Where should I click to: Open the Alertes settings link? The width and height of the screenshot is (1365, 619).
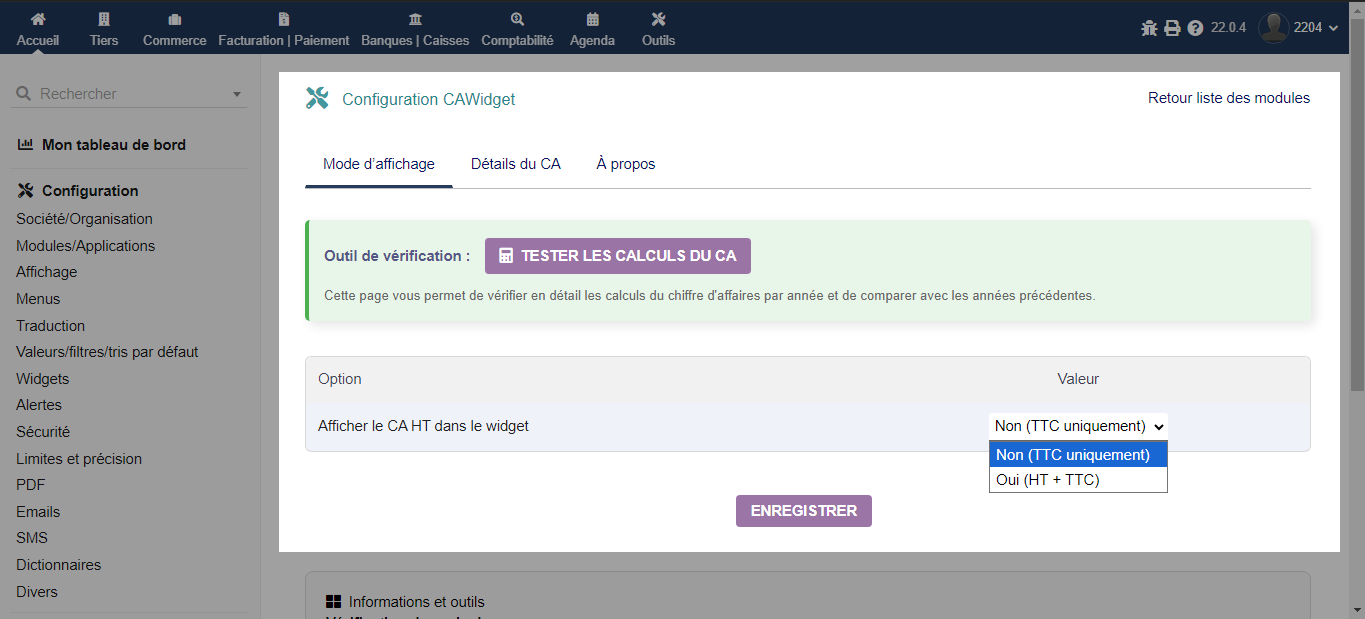point(39,405)
